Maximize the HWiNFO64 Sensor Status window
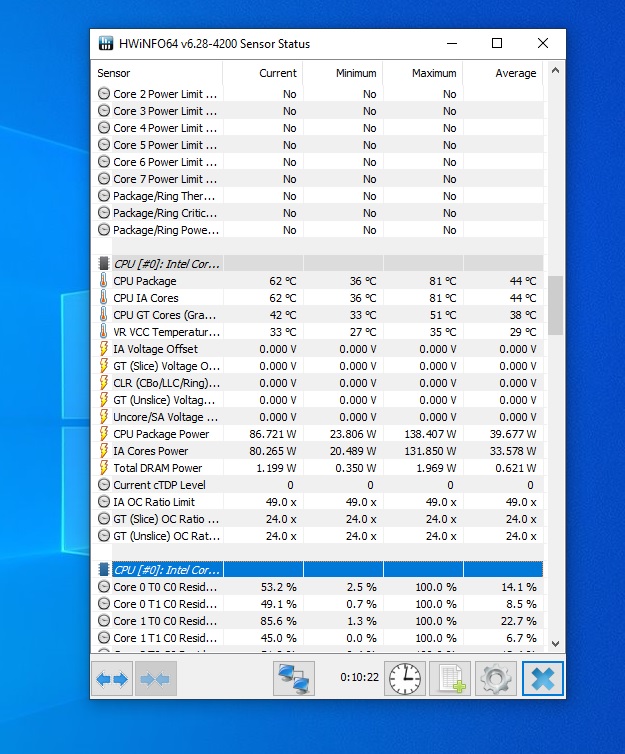This screenshot has height=754, width=625. (x=497, y=43)
